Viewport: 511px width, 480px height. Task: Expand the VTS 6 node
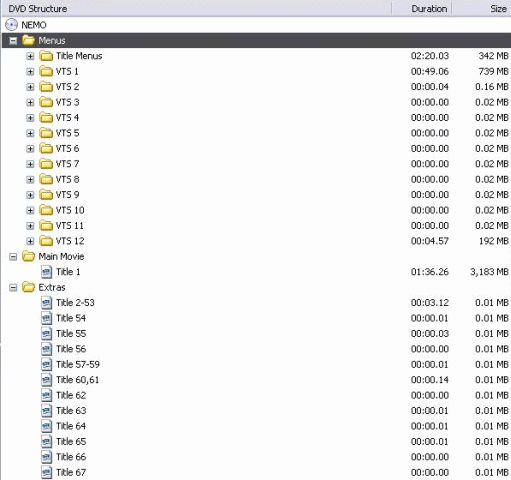click(30, 149)
